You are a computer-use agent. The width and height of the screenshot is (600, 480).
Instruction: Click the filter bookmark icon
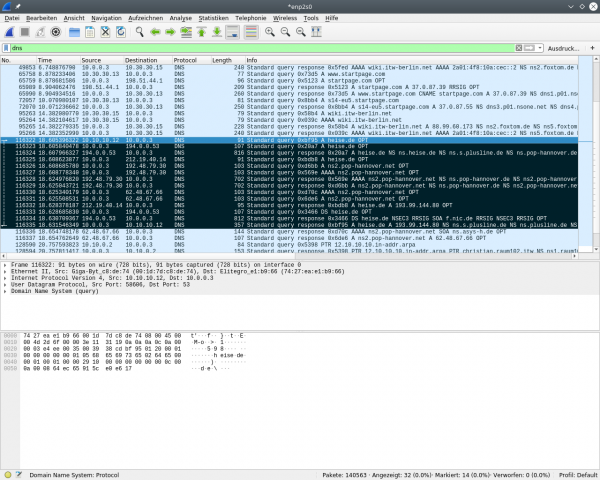(7, 47)
